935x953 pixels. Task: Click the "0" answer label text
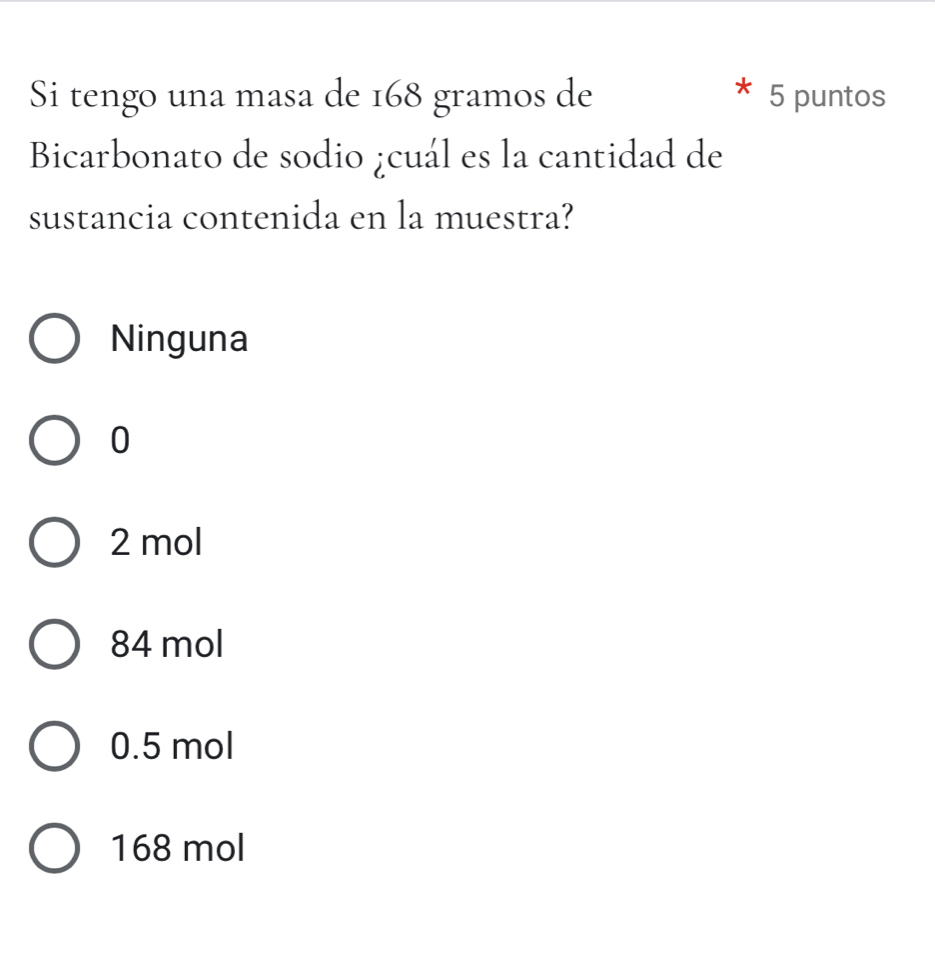tap(121, 442)
